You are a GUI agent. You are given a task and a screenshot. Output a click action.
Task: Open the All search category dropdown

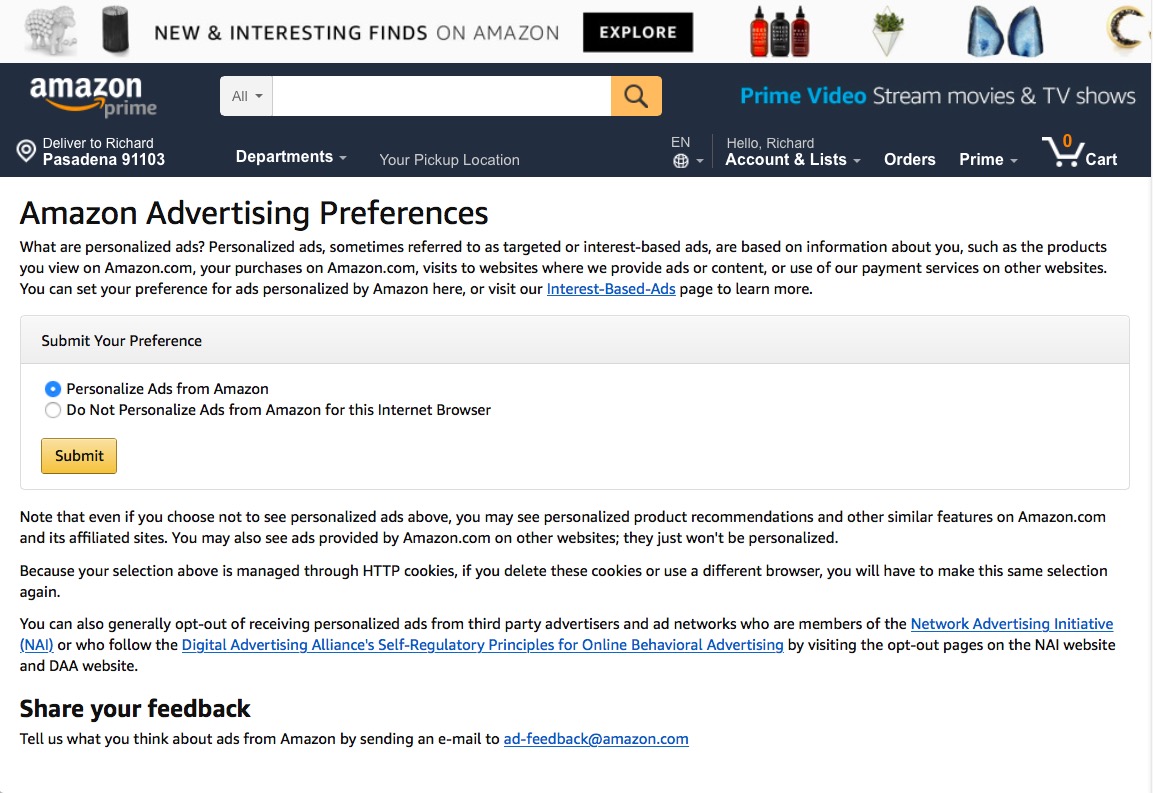coord(246,96)
